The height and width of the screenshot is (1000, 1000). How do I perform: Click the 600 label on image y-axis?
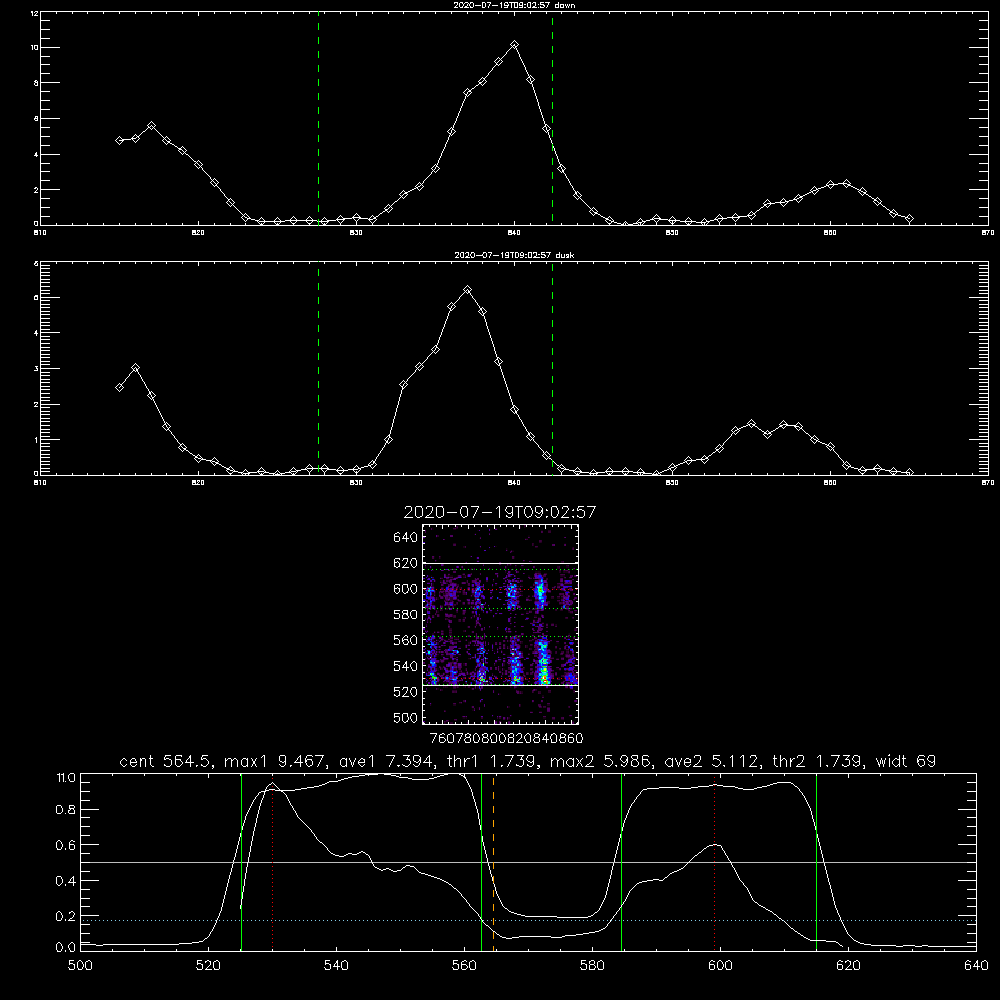406,589
